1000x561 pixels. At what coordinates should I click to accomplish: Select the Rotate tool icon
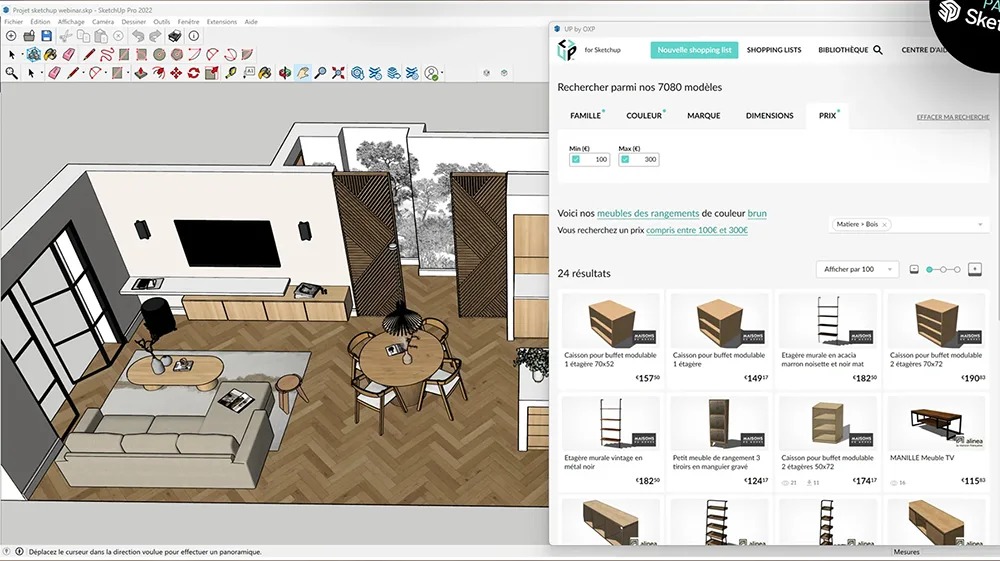[194, 73]
